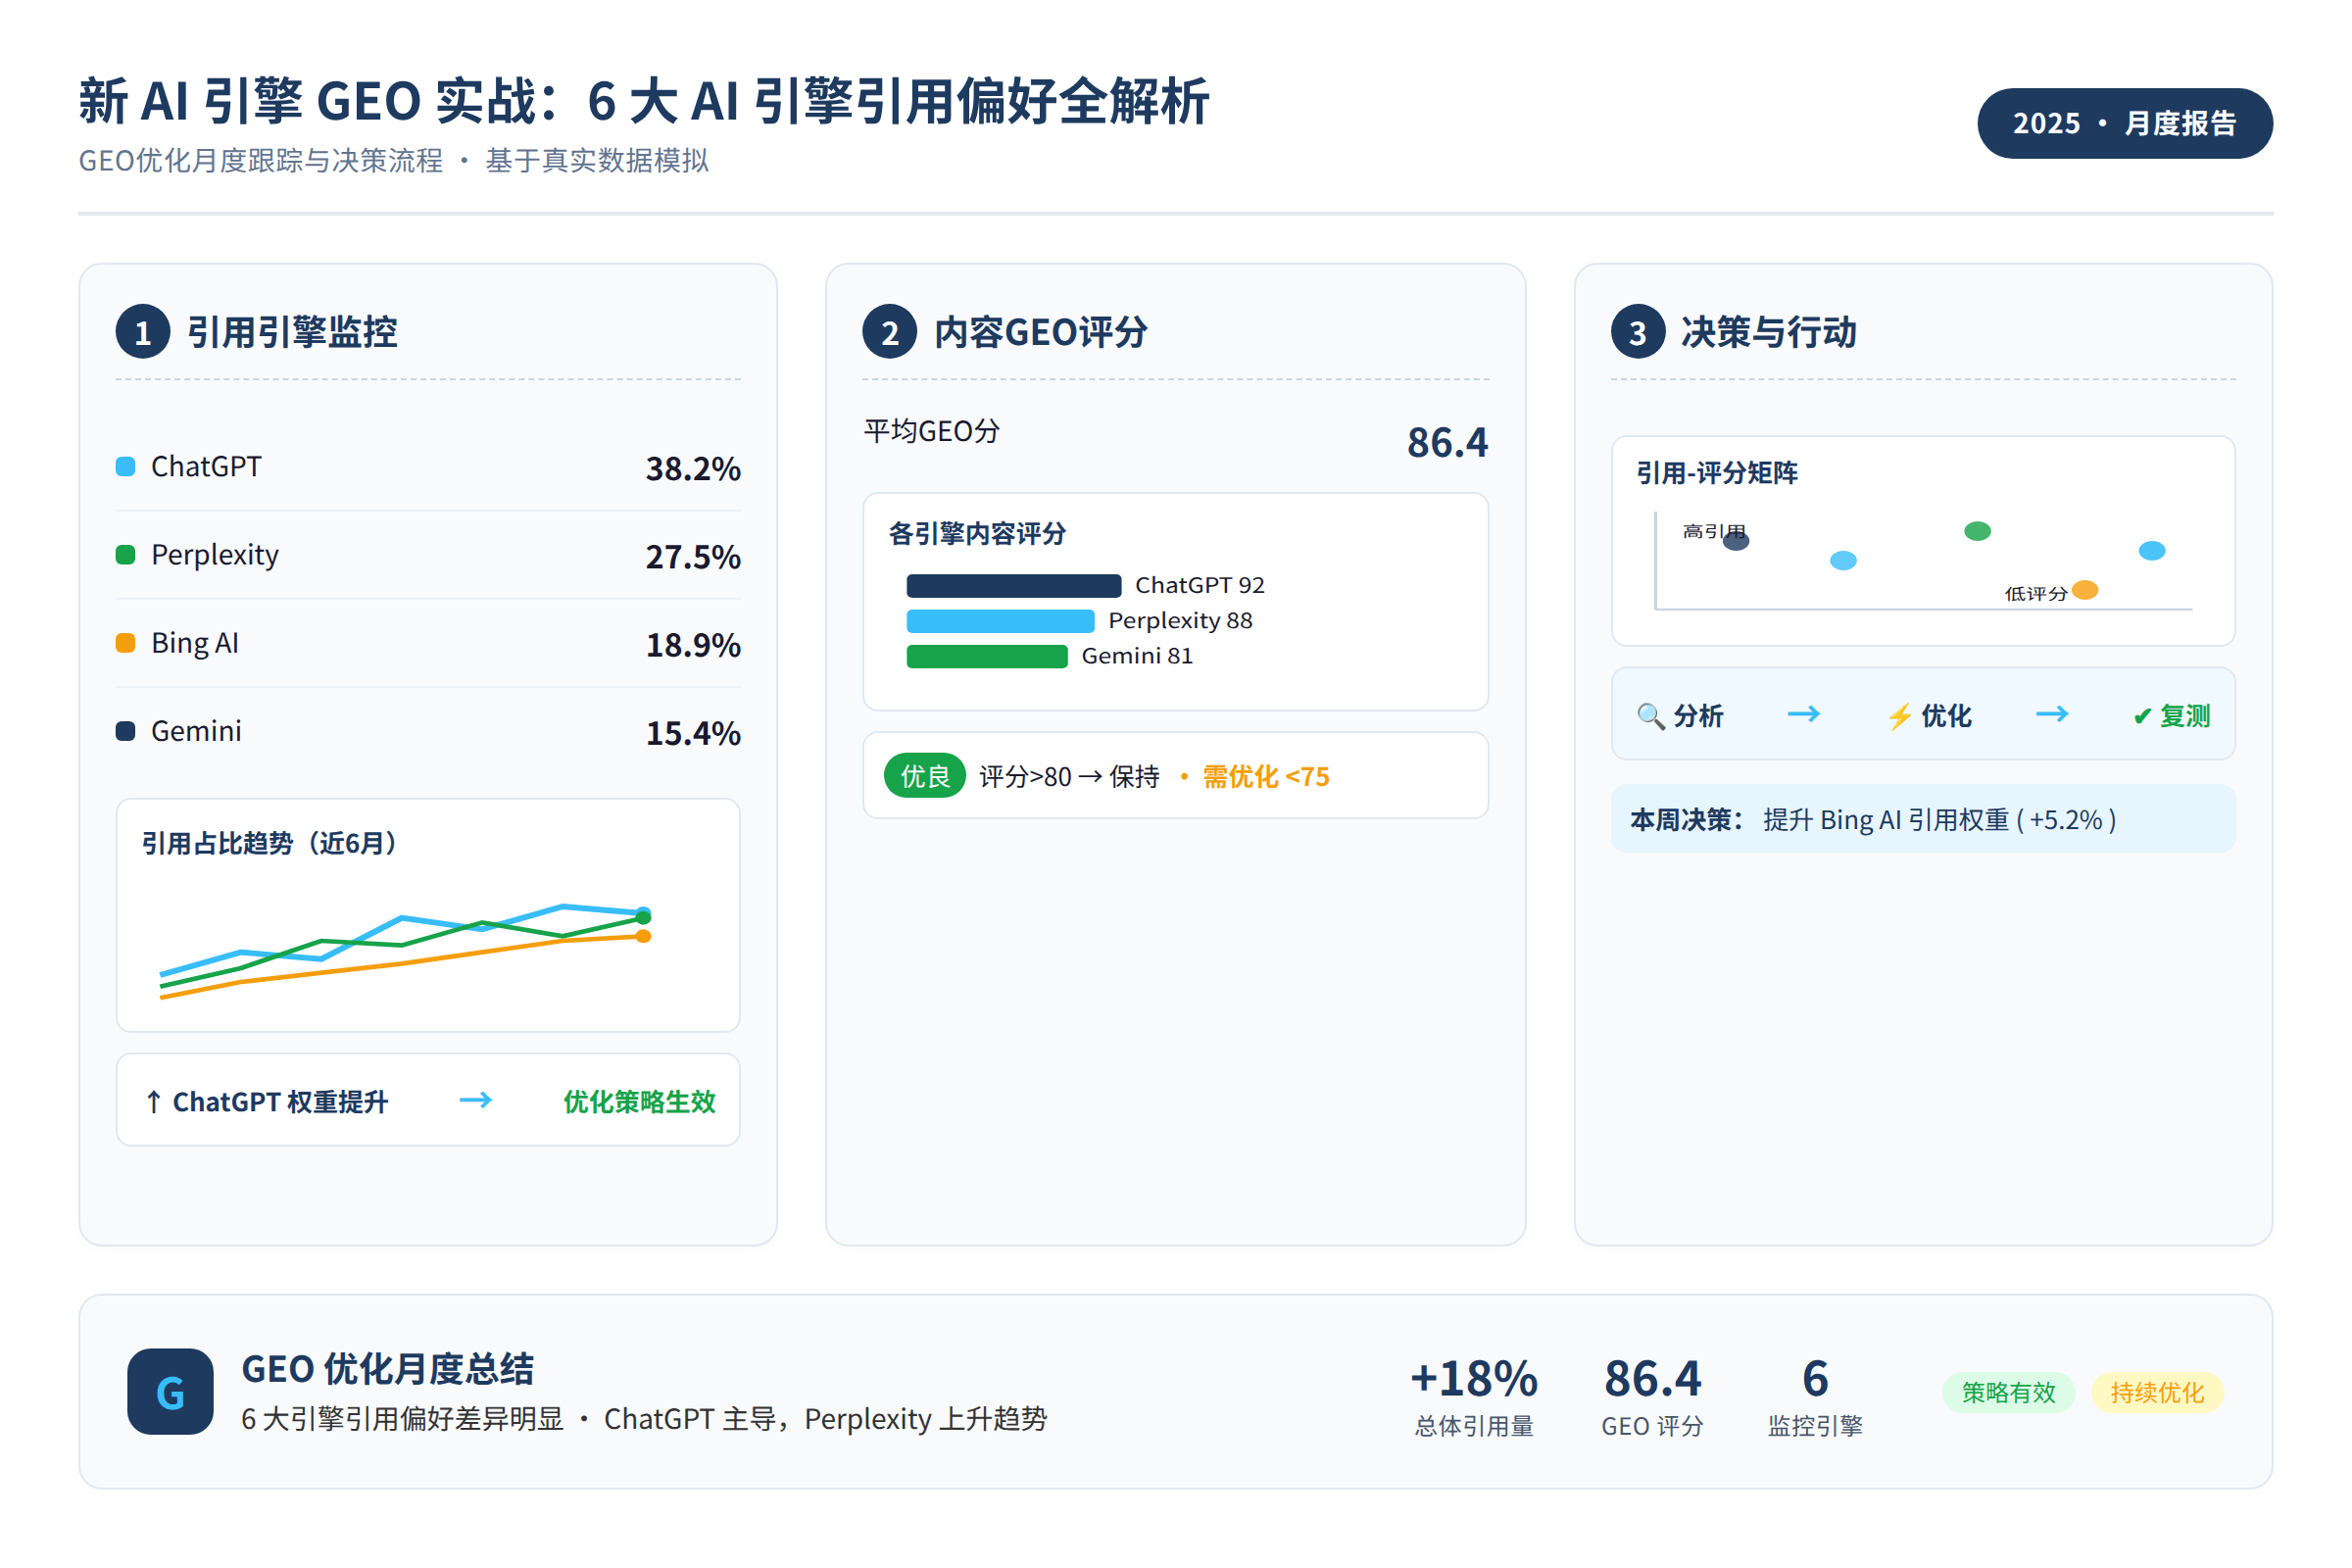
Task: Click the navy dot in the 引用-评分矩阵 chart
Action: click(1736, 541)
